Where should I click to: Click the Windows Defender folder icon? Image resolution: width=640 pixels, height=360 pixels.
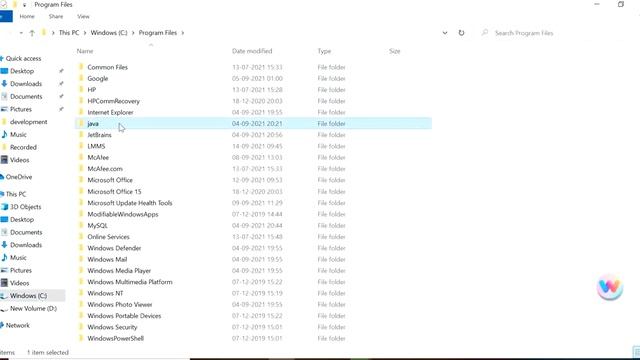coord(81,248)
